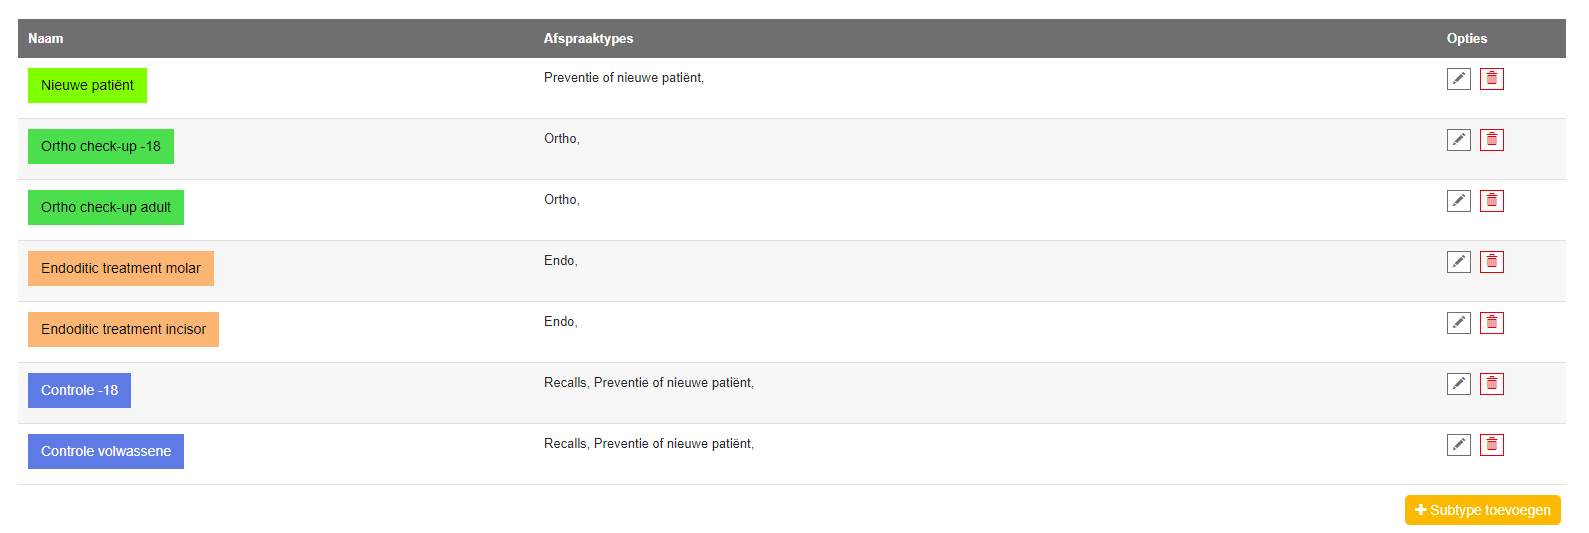
Task: Delete the Controle -18 subtype
Action: tap(1491, 384)
